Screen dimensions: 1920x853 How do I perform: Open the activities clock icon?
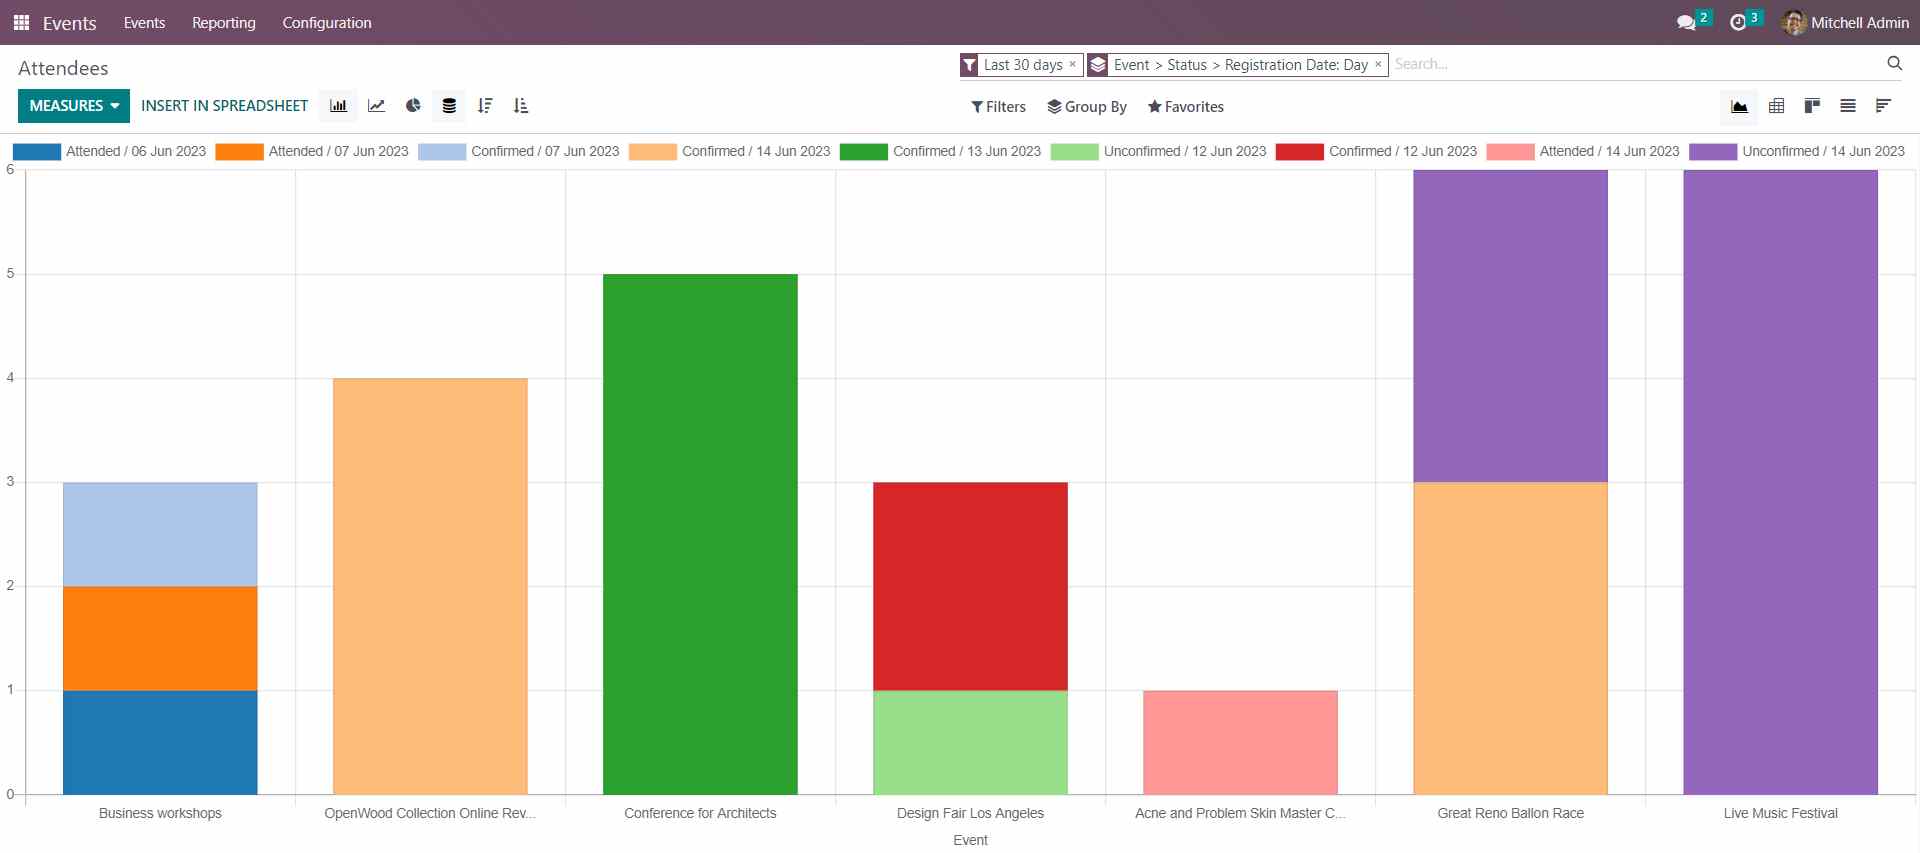point(1738,22)
